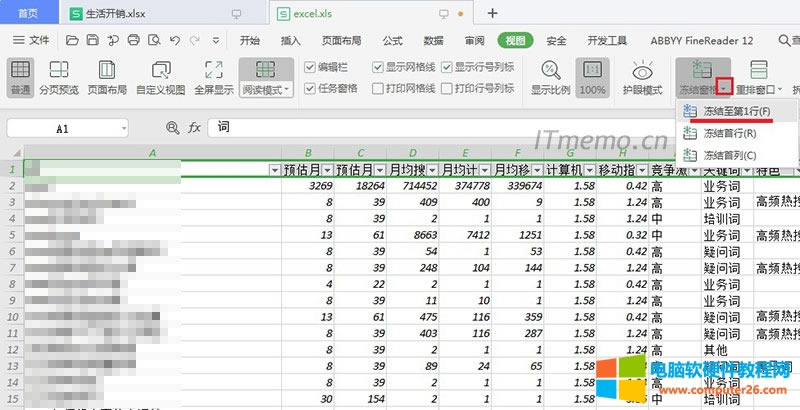
Task: Uncheck the Formula Bar checkbox (编辑栏)
Action: tap(311, 68)
